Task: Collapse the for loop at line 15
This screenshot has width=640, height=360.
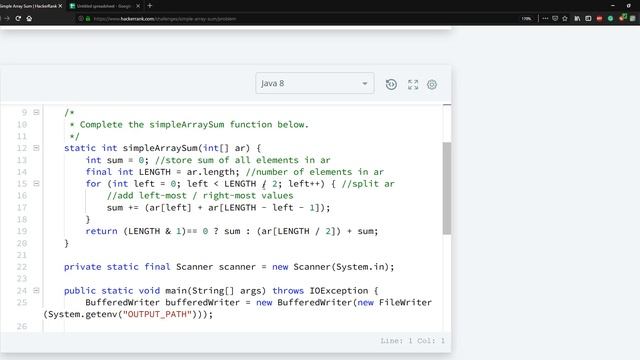Action: click(36, 184)
